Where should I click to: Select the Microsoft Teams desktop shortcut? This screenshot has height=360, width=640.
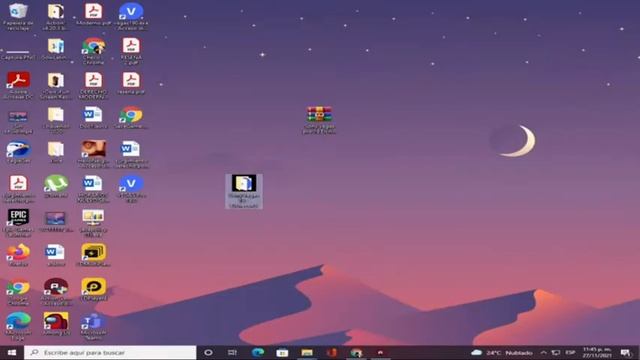[x=93, y=326]
